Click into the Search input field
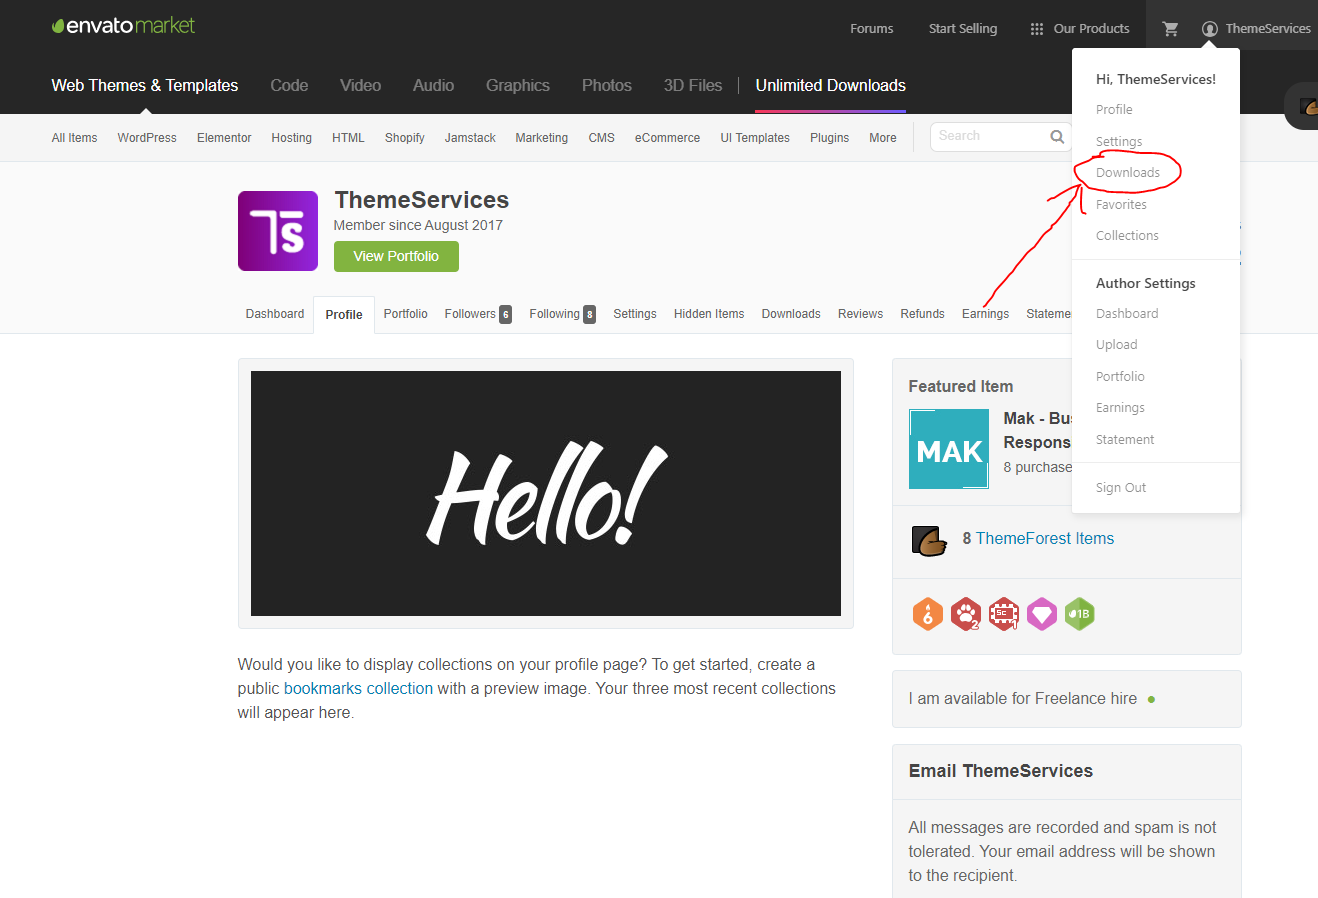The image size is (1318, 898). (992, 137)
